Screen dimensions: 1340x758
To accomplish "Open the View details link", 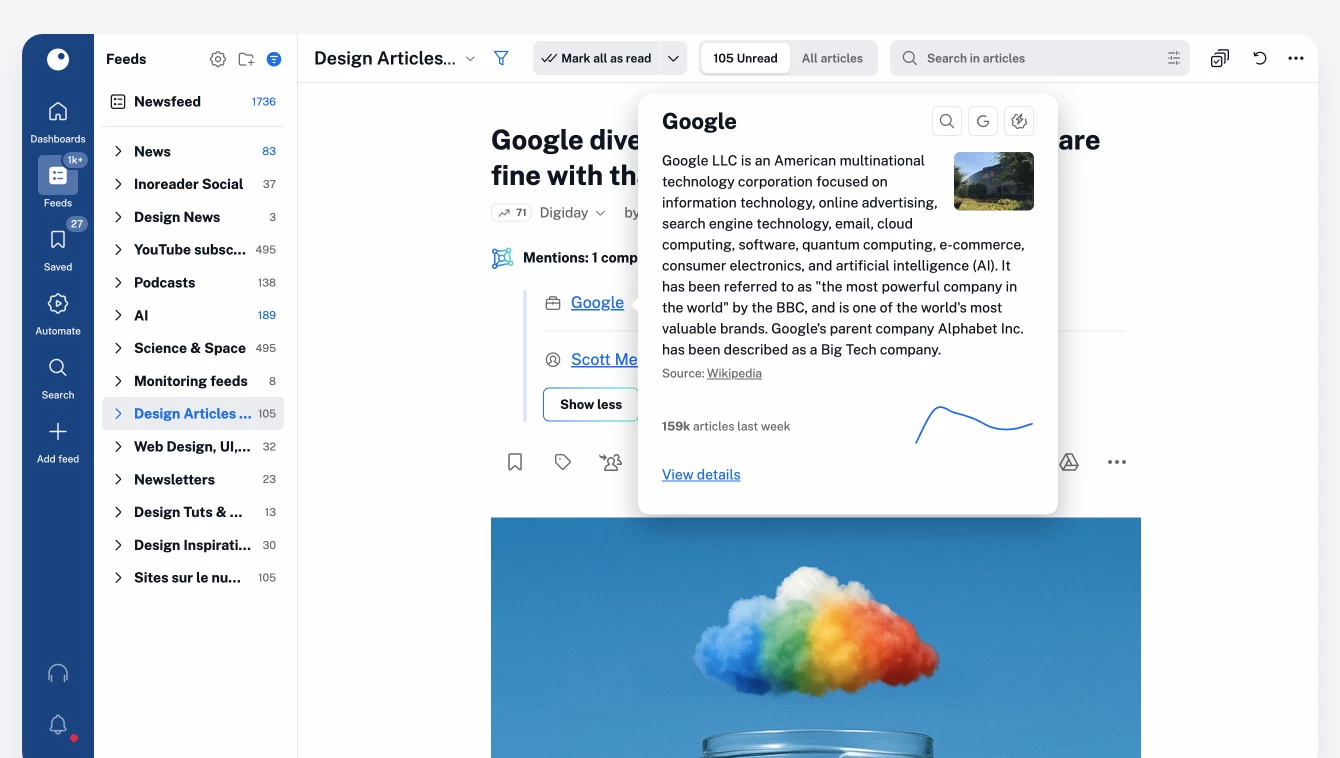I will point(701,474).
